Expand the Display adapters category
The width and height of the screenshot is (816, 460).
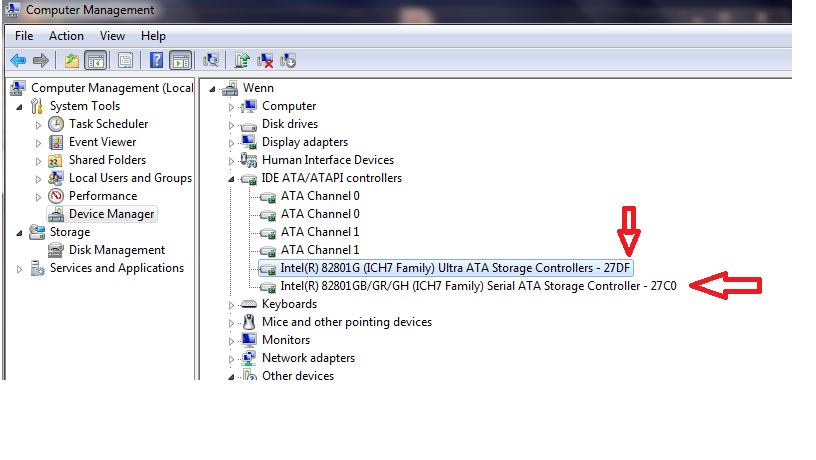tap(231, 143)
